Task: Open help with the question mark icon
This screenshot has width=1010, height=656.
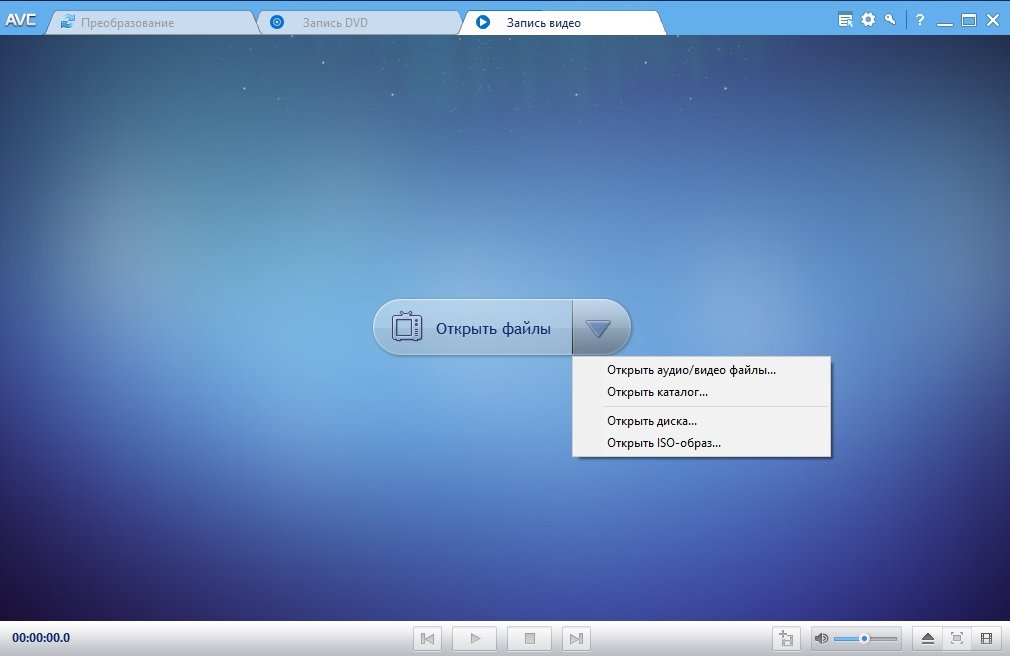Action: (920, 20)
